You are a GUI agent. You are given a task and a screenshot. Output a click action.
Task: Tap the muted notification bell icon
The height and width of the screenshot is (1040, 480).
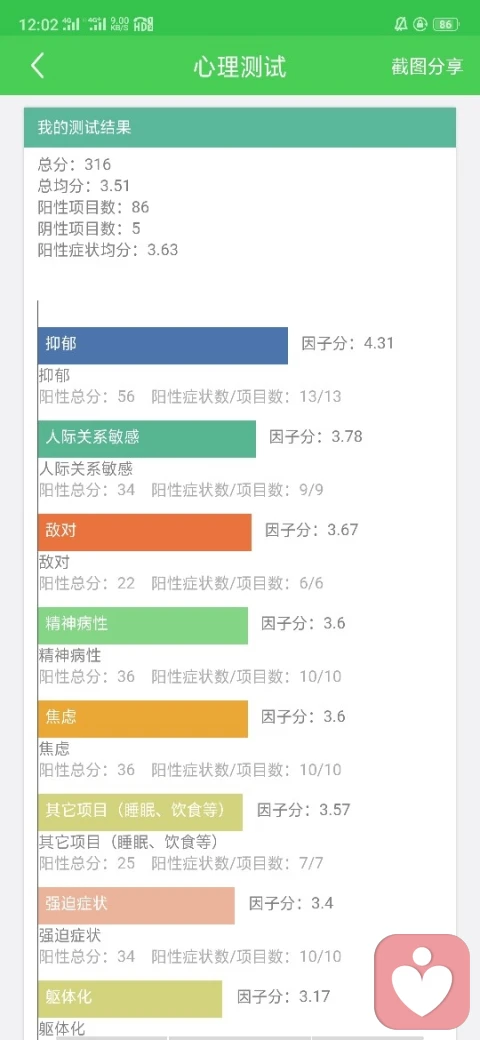(400, 25)
